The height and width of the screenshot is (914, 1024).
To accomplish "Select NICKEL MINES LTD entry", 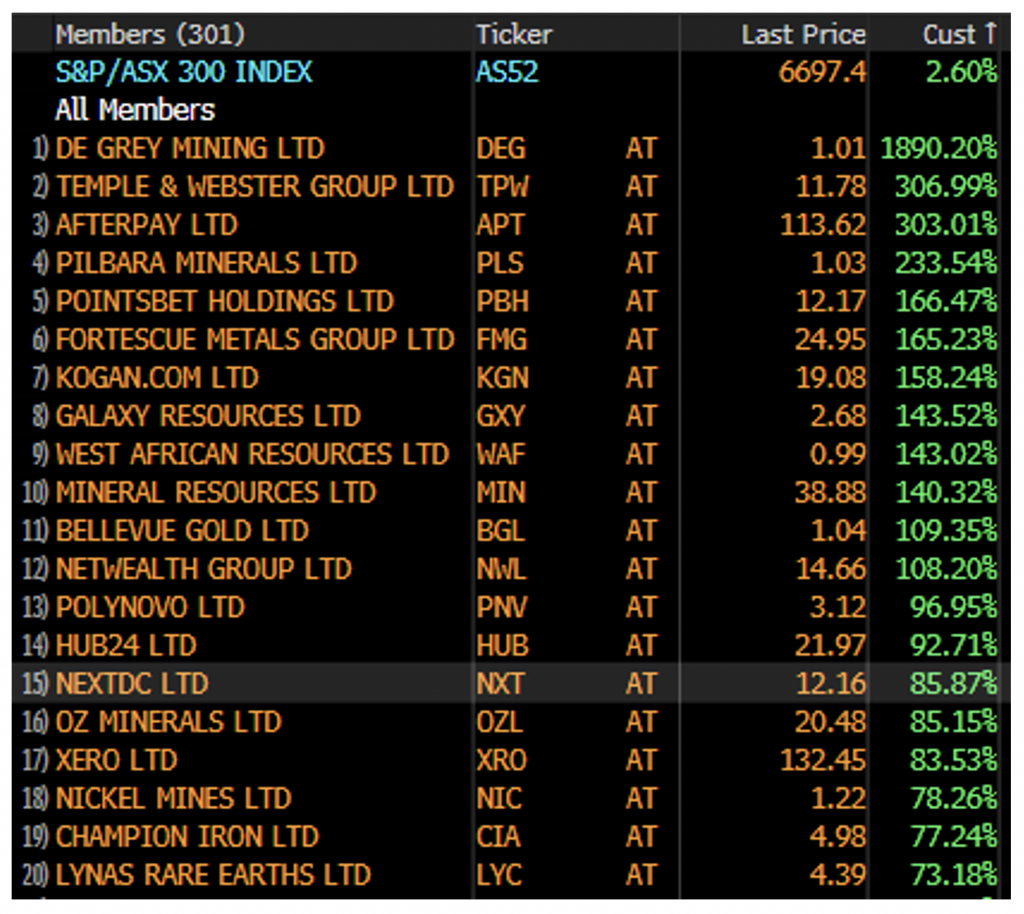I will (174, 798).
